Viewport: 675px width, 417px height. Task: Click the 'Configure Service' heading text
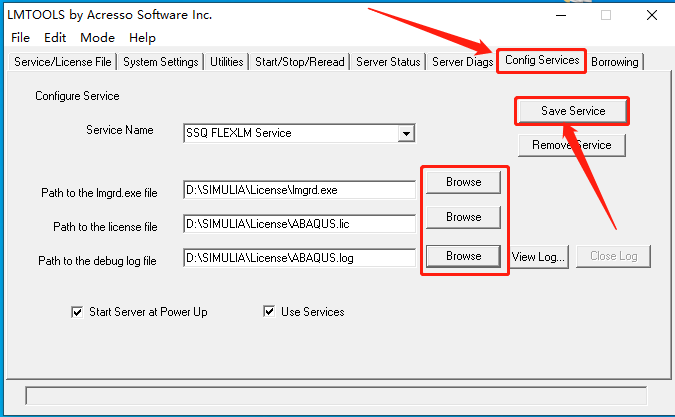[x=77, y=96]
